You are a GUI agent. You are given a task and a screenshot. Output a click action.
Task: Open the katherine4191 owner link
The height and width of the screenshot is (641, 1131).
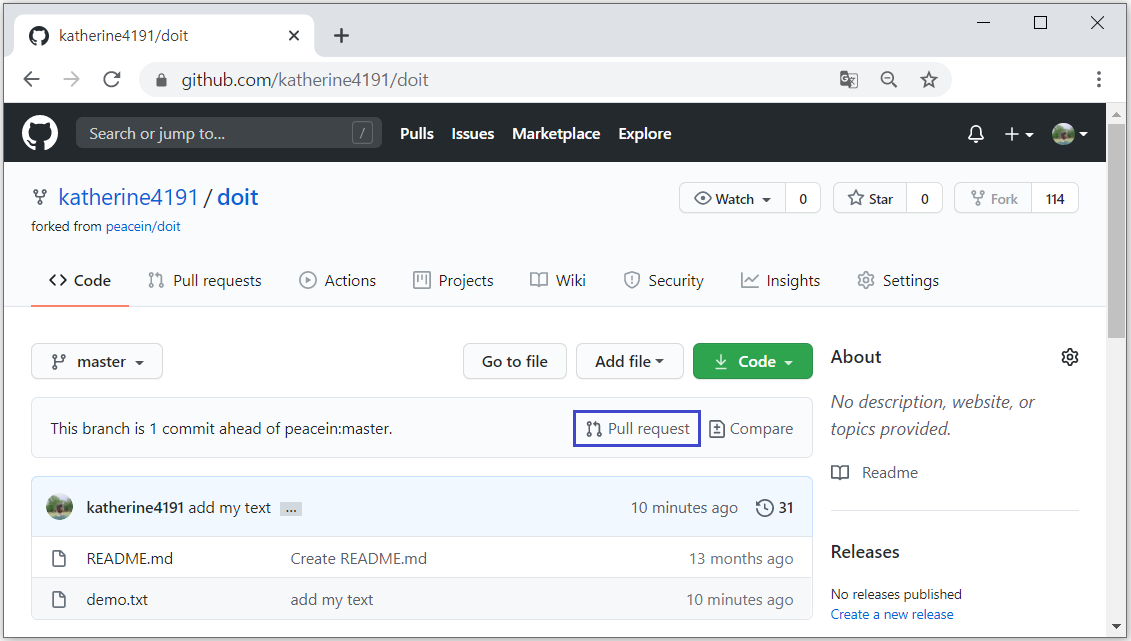click(x=128, y=197)
